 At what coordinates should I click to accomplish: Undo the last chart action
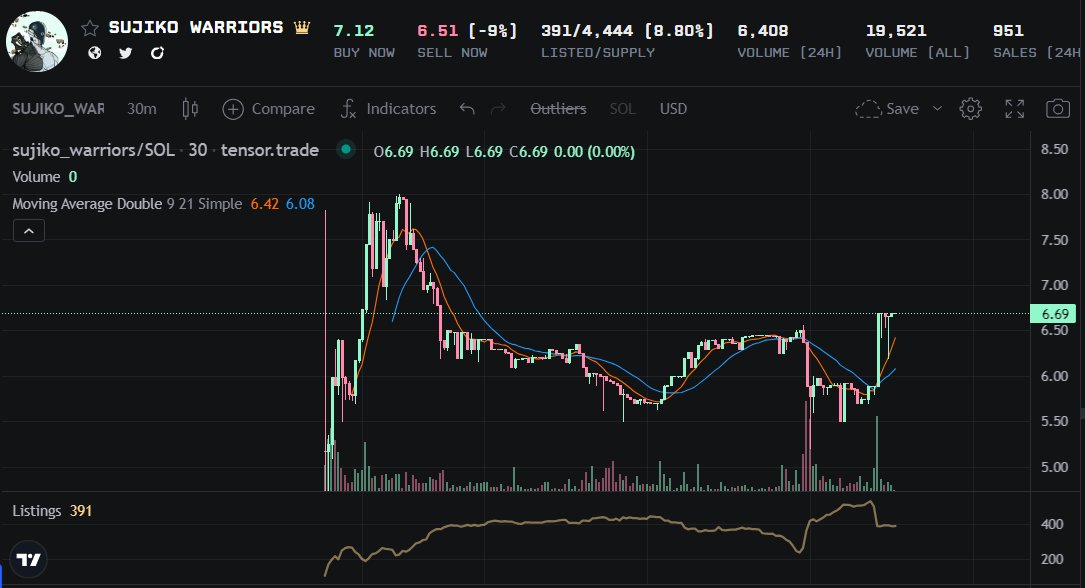467,109
